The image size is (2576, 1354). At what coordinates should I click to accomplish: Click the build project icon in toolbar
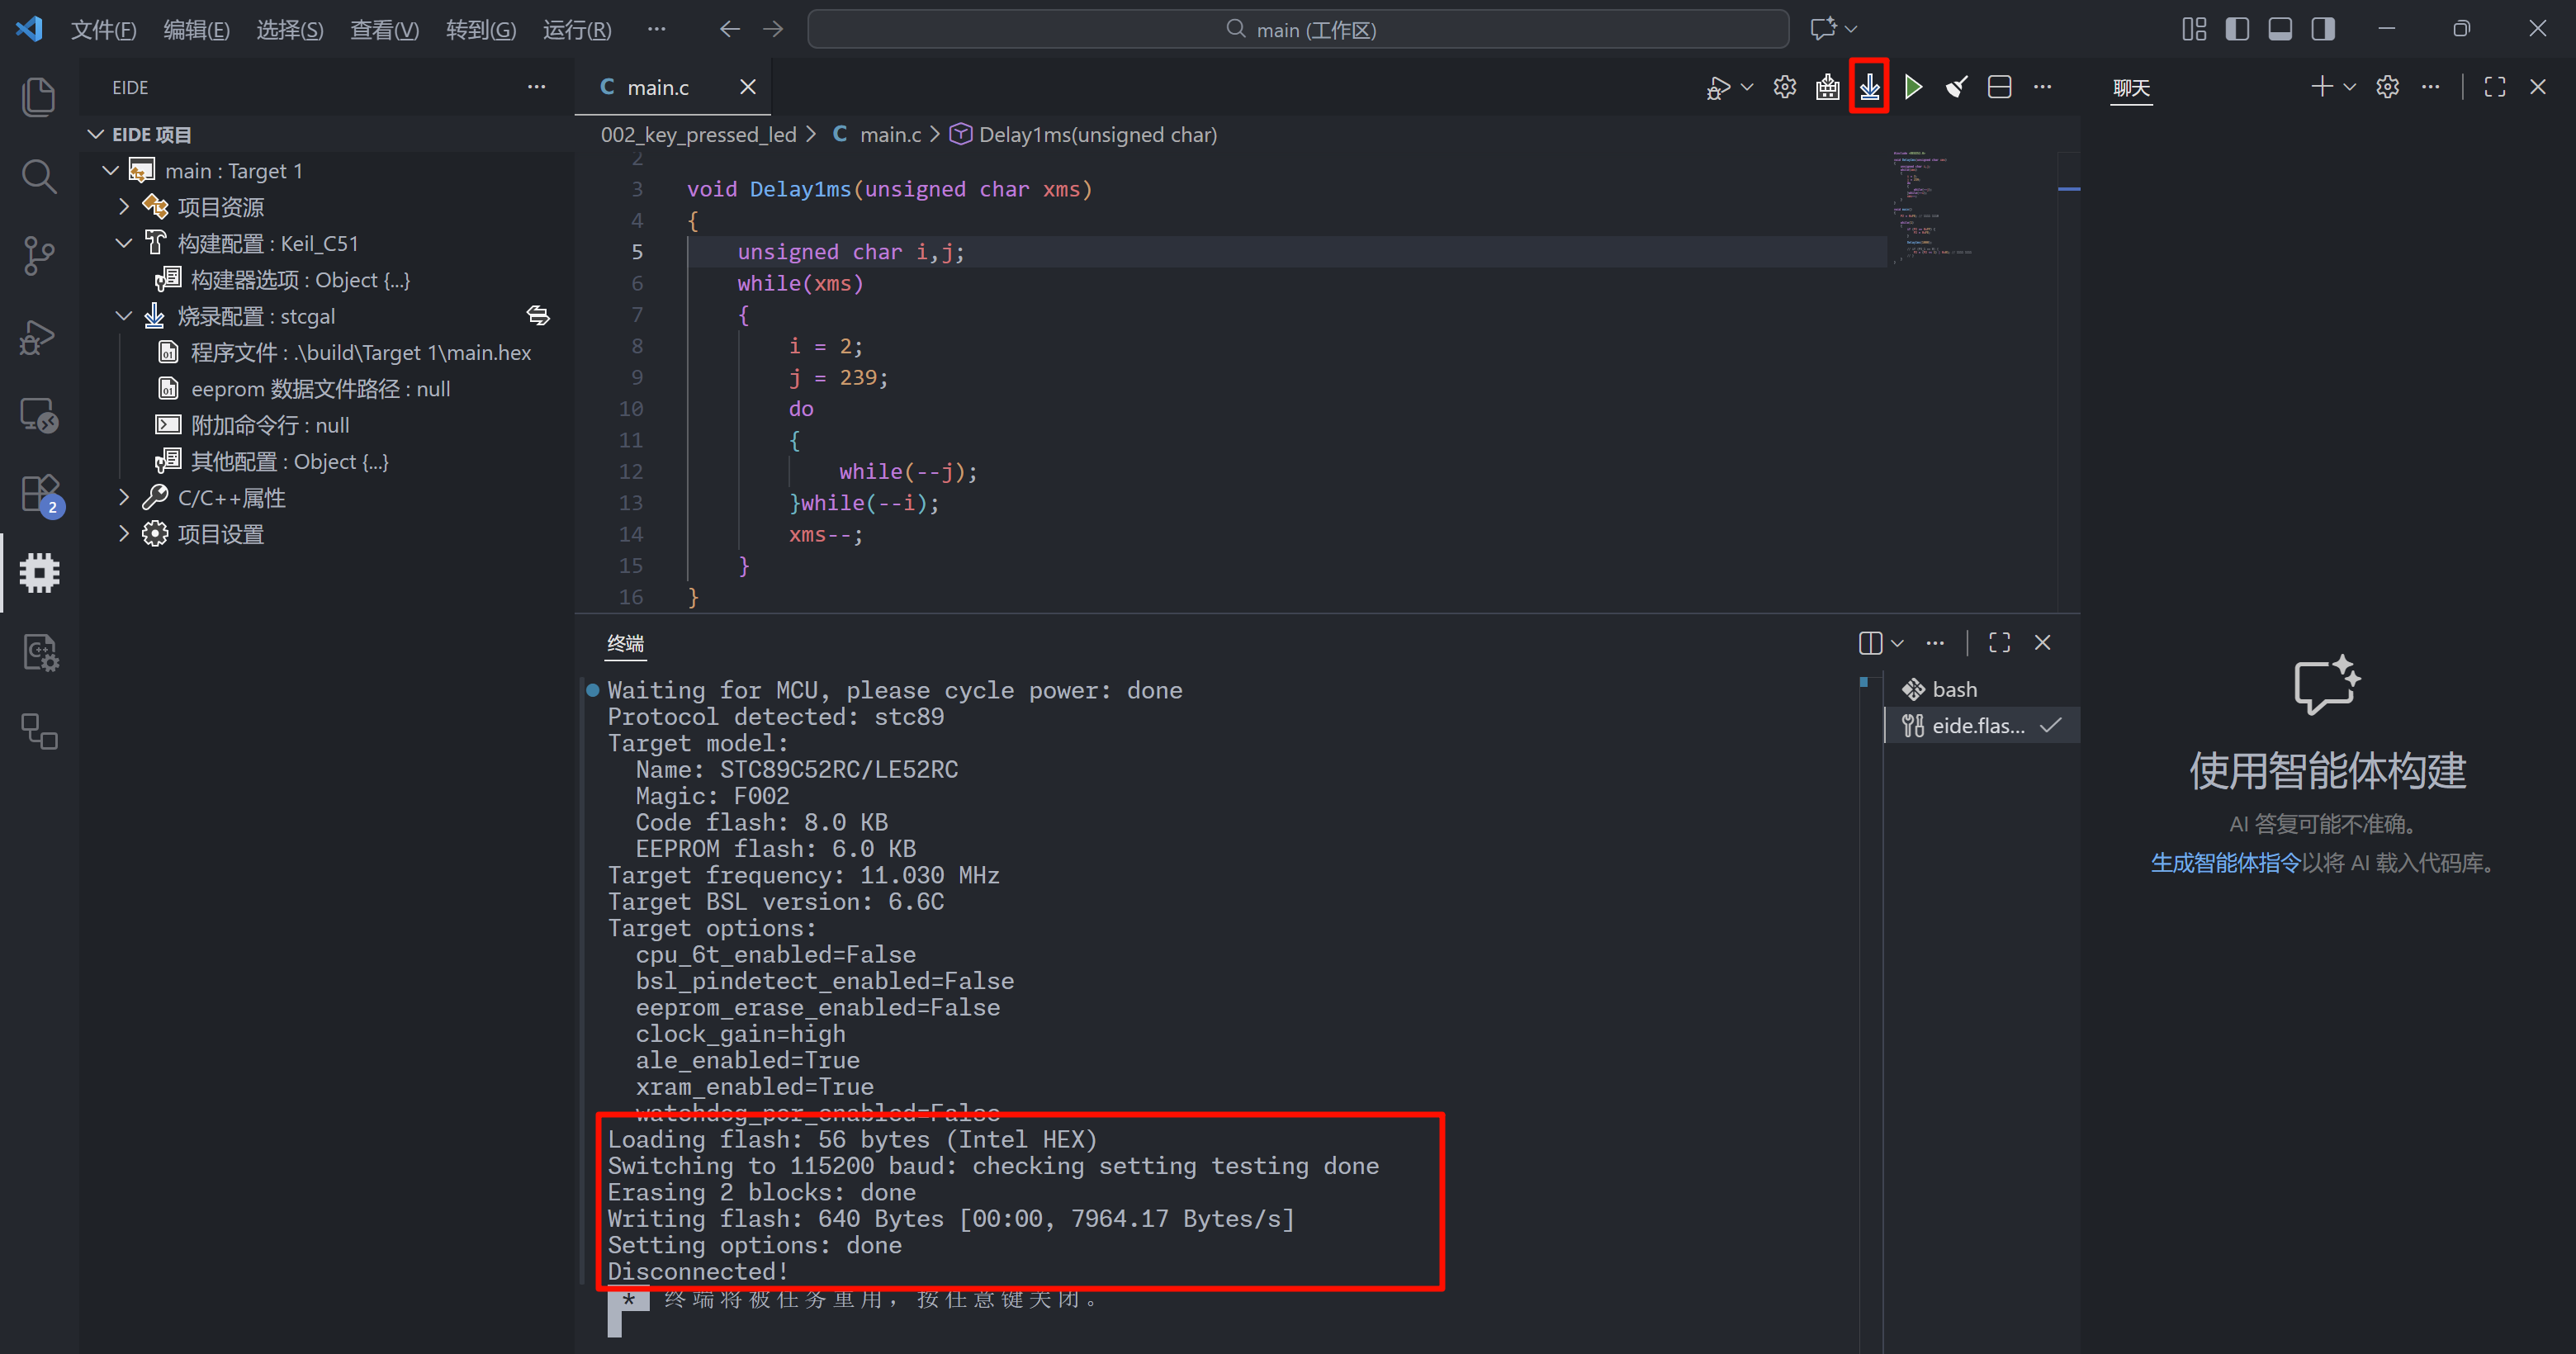[x=1827, y=87]
